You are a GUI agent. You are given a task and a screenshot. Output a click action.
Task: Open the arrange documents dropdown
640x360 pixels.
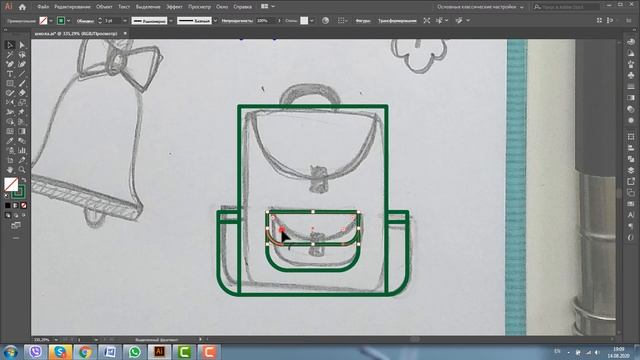click(268, 7)
